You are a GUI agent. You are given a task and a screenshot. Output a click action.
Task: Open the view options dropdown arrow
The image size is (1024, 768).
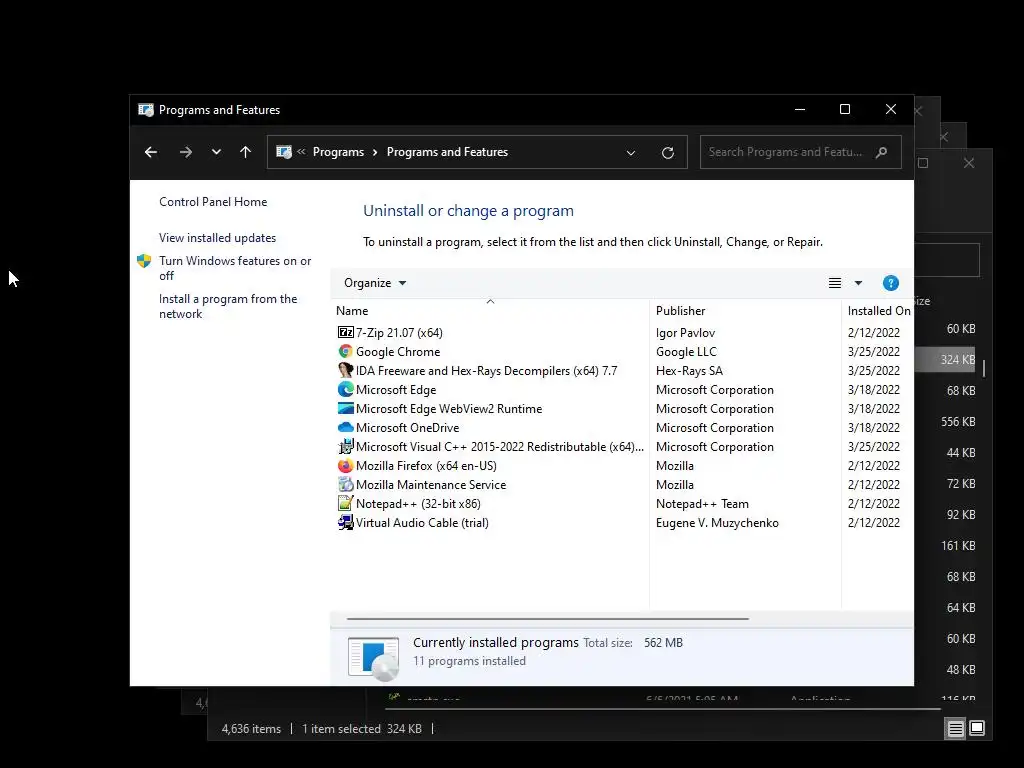click(x=858, y=283)
